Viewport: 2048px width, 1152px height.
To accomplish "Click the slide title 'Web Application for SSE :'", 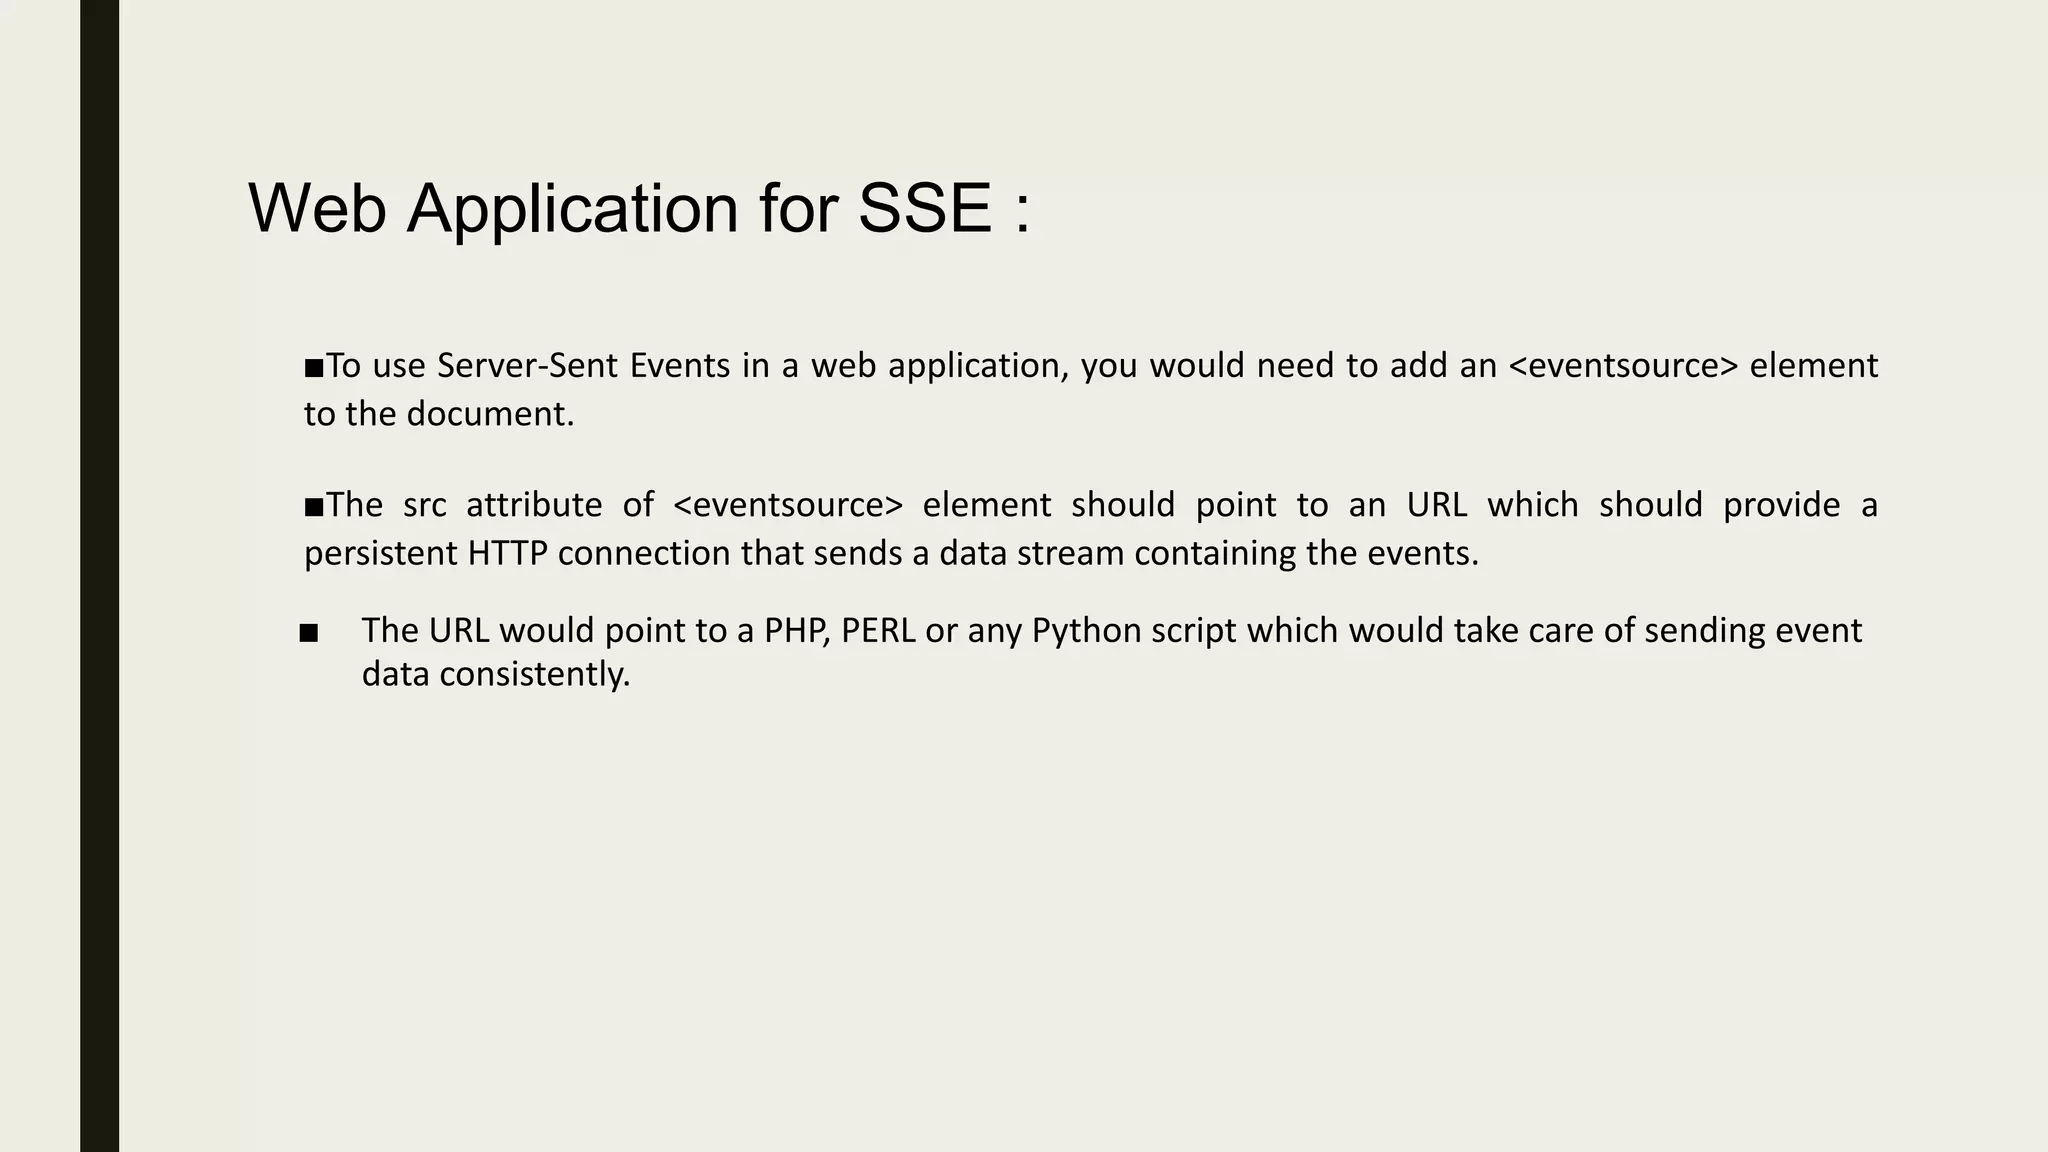I will pos(638,208).
